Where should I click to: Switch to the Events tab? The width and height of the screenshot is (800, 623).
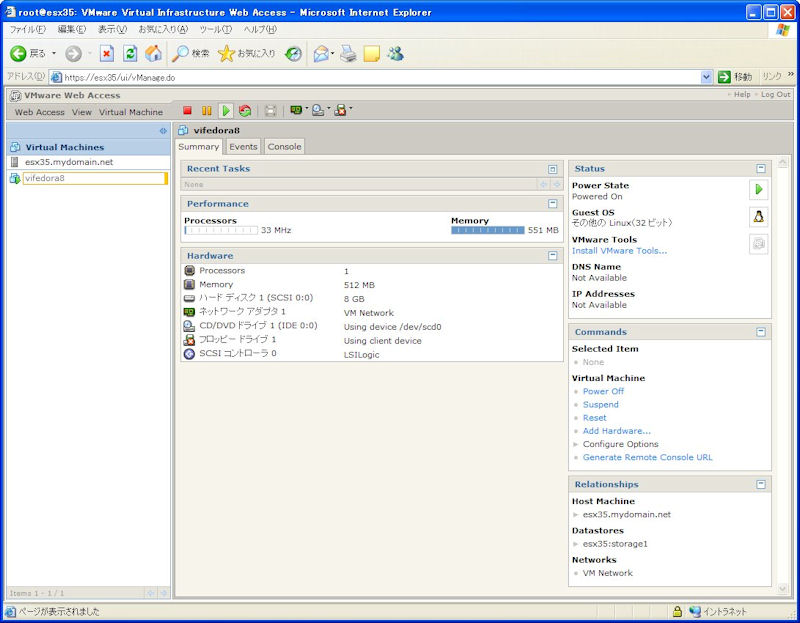243,146
